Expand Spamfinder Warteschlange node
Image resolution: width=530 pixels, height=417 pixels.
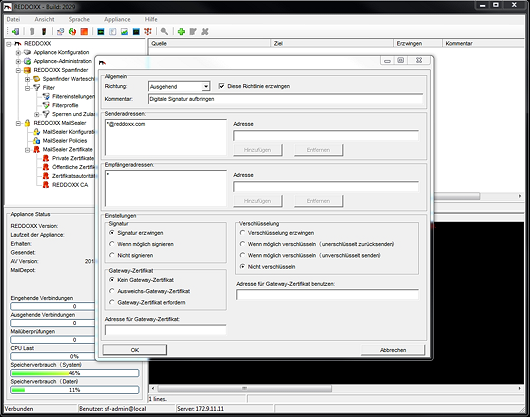[x=28, y=79]
